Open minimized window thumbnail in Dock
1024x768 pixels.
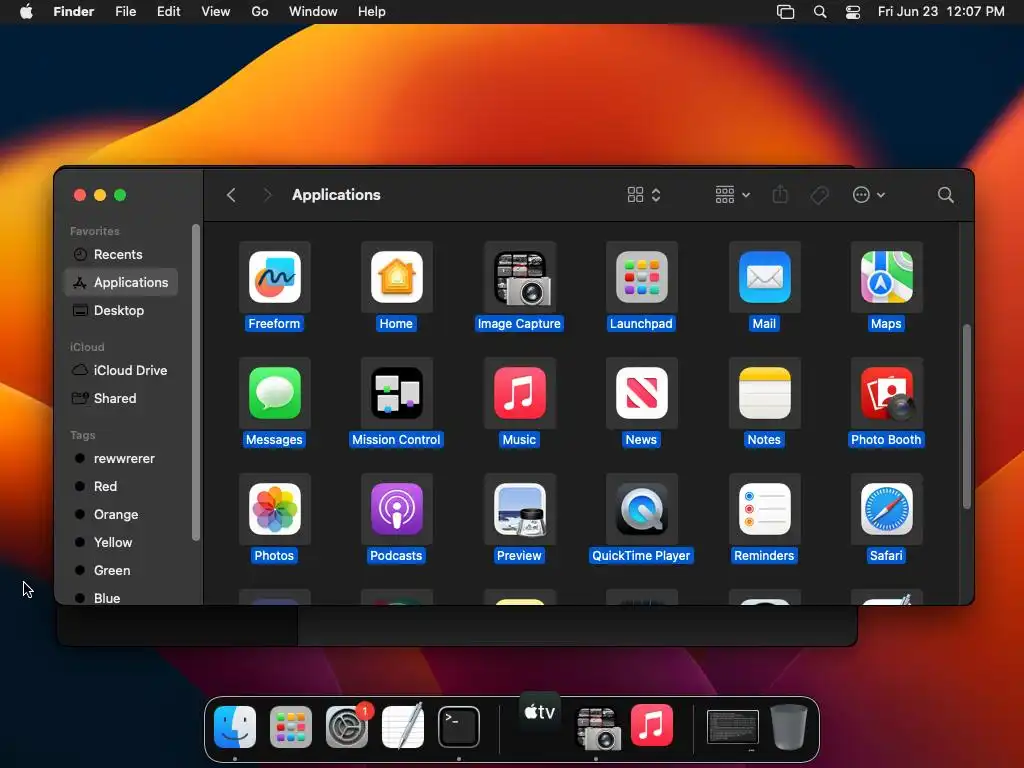click(x=733, y=727)
